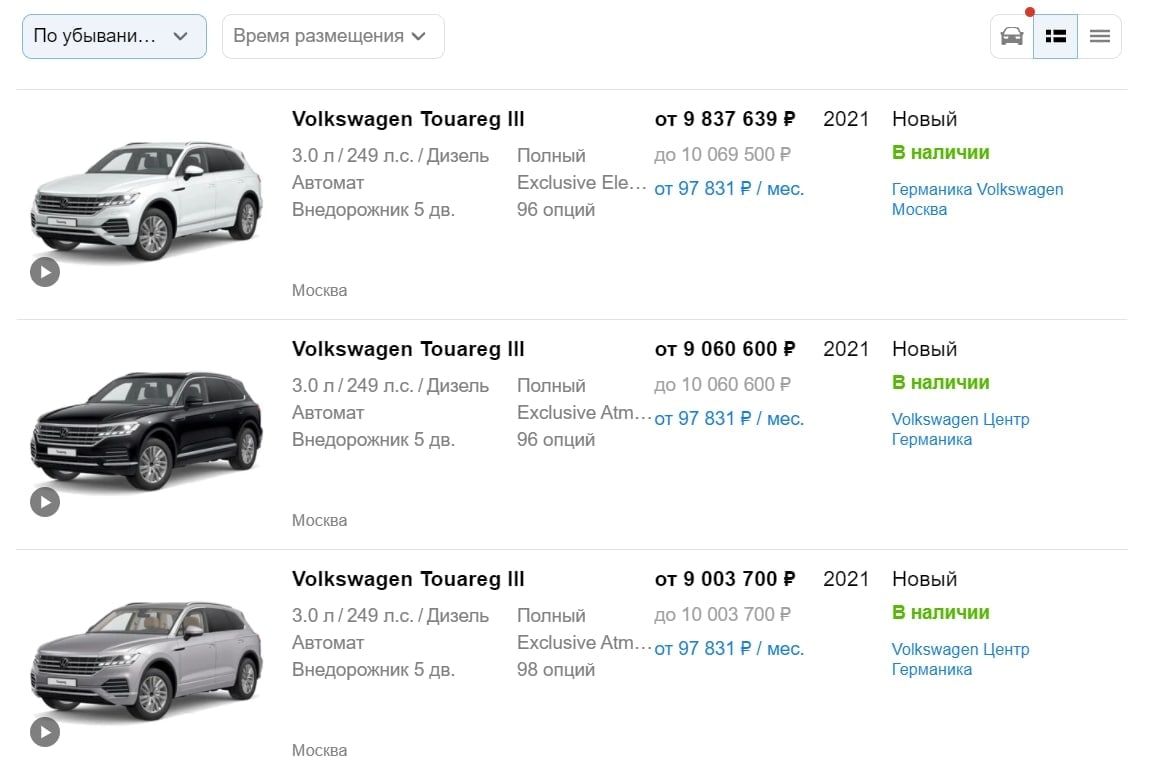Play video of black Touareg
Image resolution: width=1149 pixels, height=766 pixels.
coord(45,502)
